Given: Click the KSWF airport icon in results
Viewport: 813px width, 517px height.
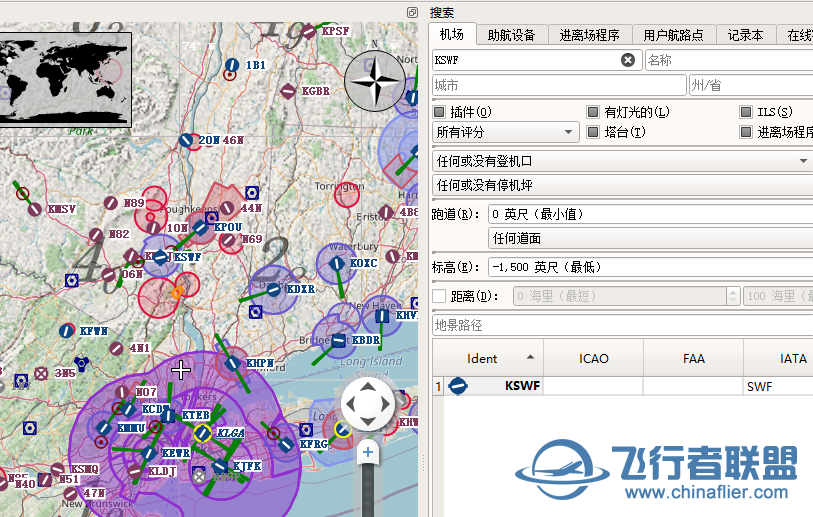Looking at the screenshot, I should click(458, 386).
